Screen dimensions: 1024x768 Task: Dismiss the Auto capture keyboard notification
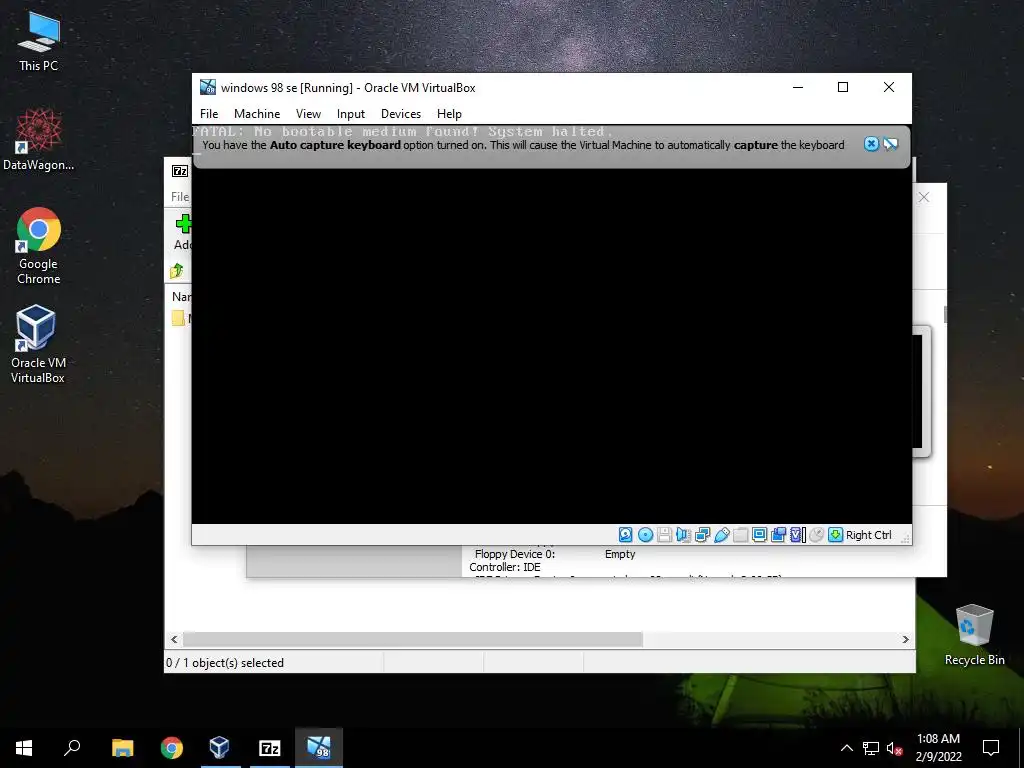(871, 144)
